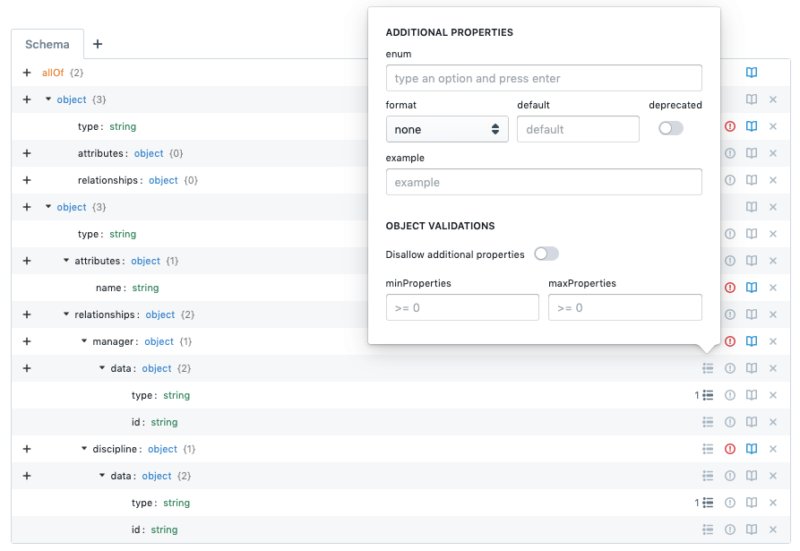
Task: Open description for the allOf row
Action: 751,72
